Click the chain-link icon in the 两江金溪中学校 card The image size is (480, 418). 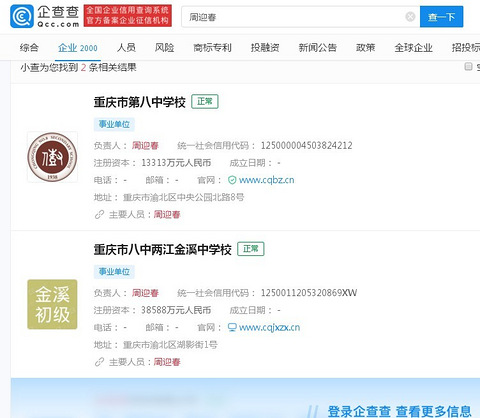tap(99, 362)
